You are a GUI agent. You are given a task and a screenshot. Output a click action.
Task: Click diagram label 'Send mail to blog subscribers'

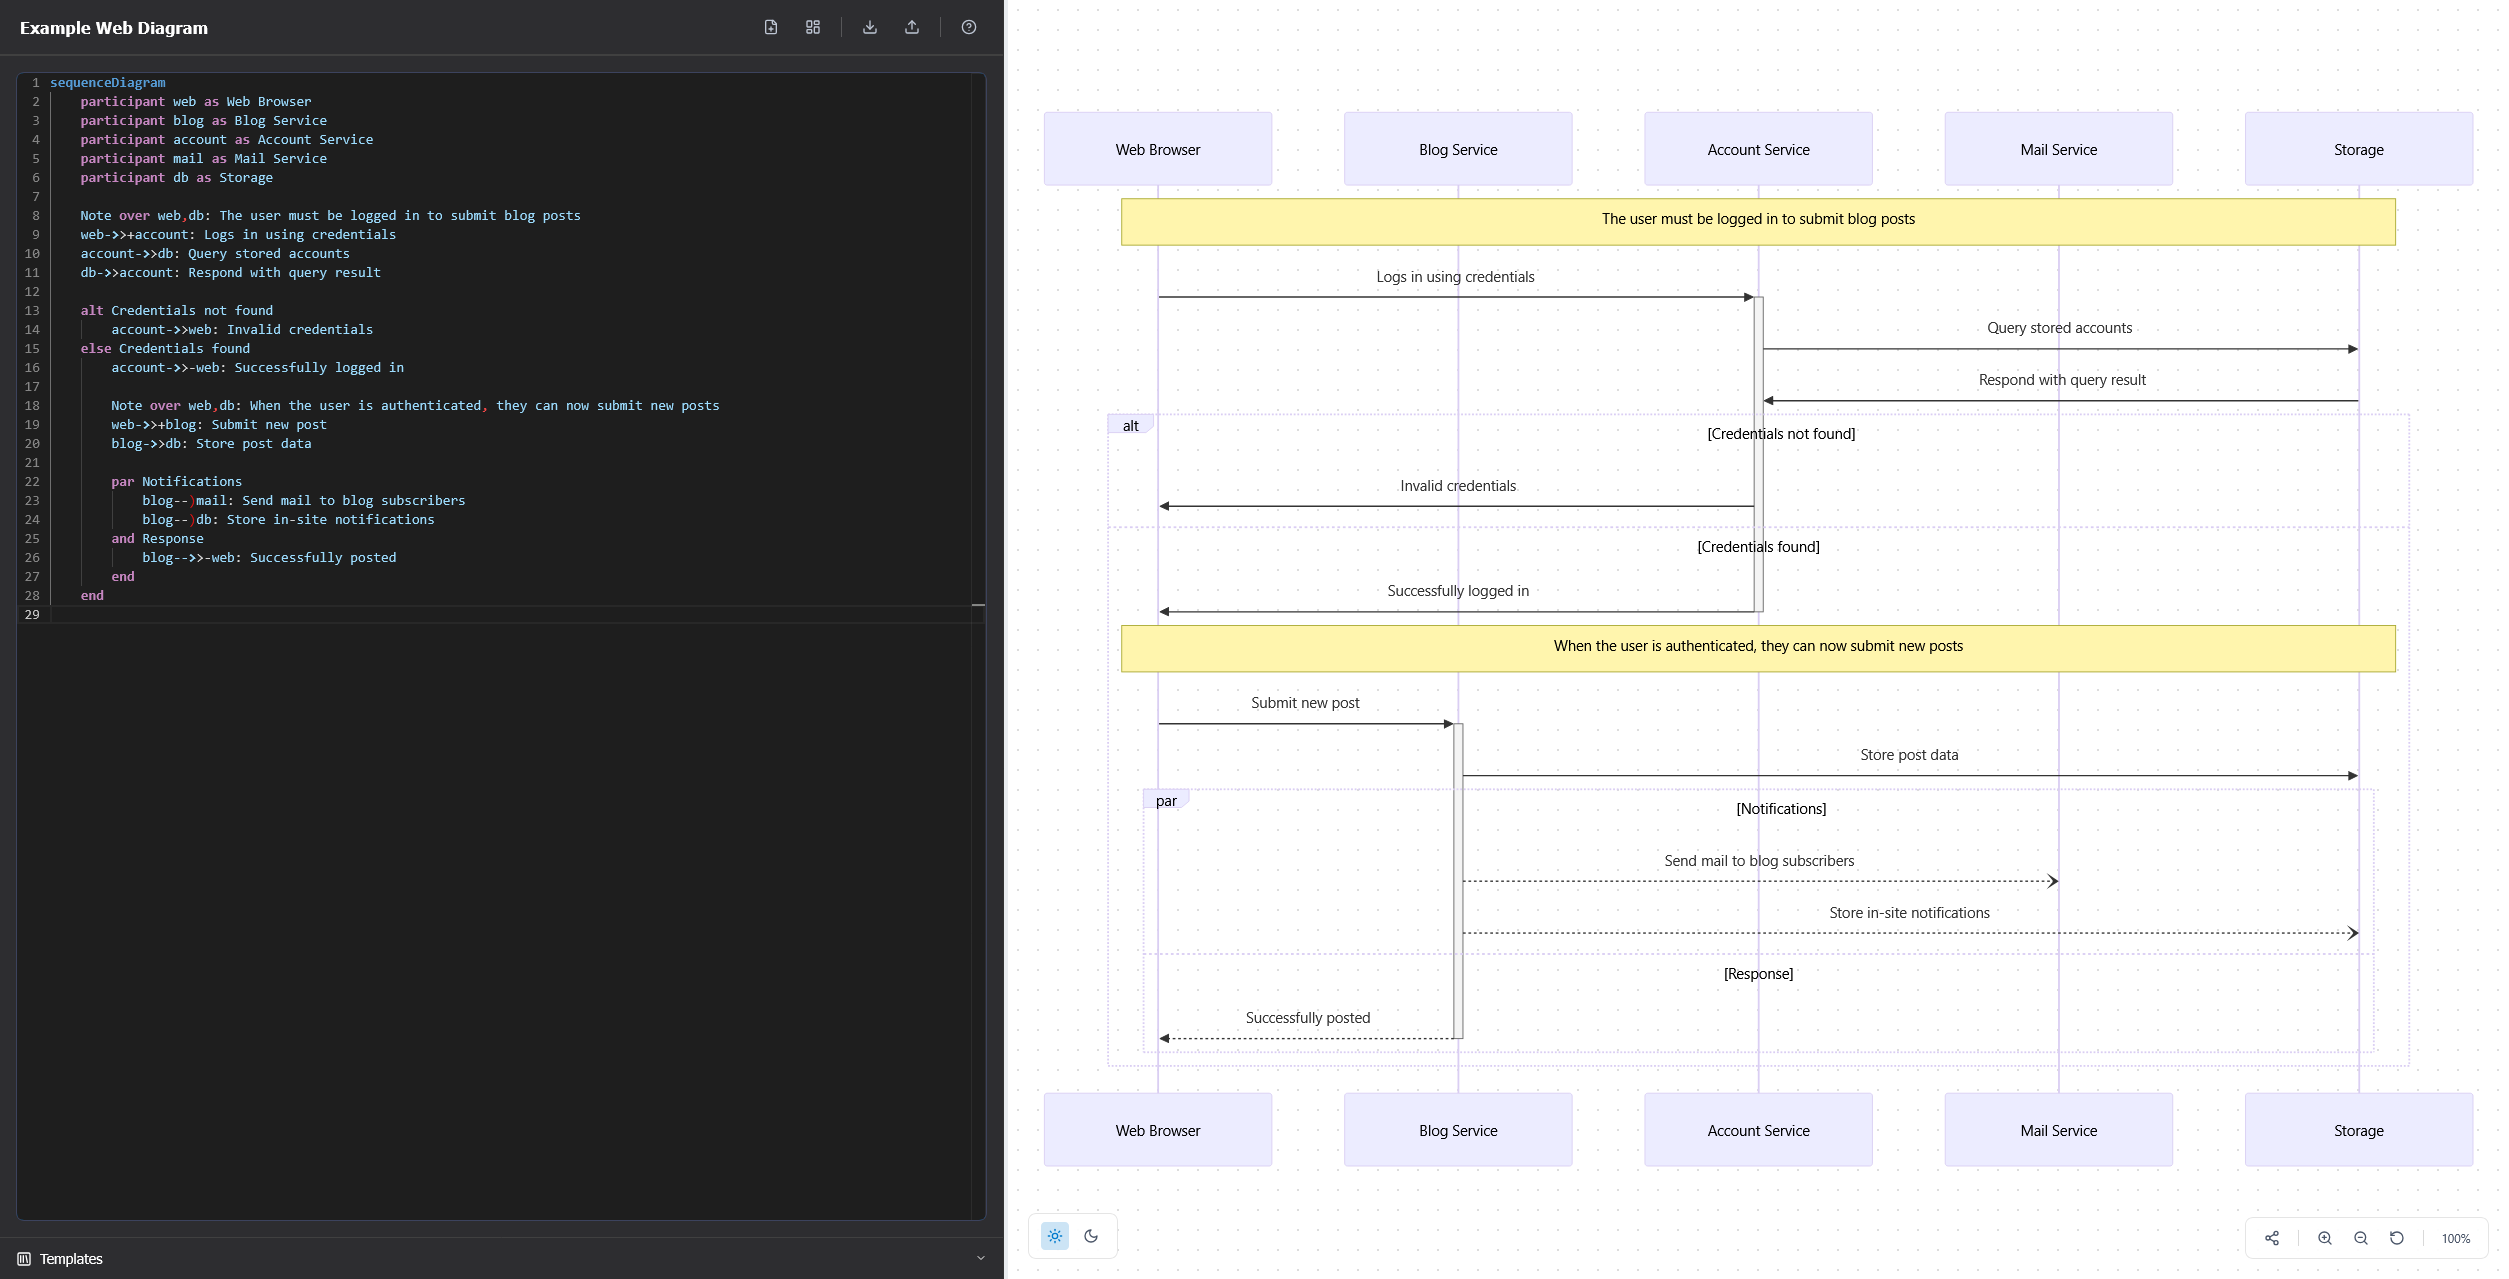[1759, 861]
